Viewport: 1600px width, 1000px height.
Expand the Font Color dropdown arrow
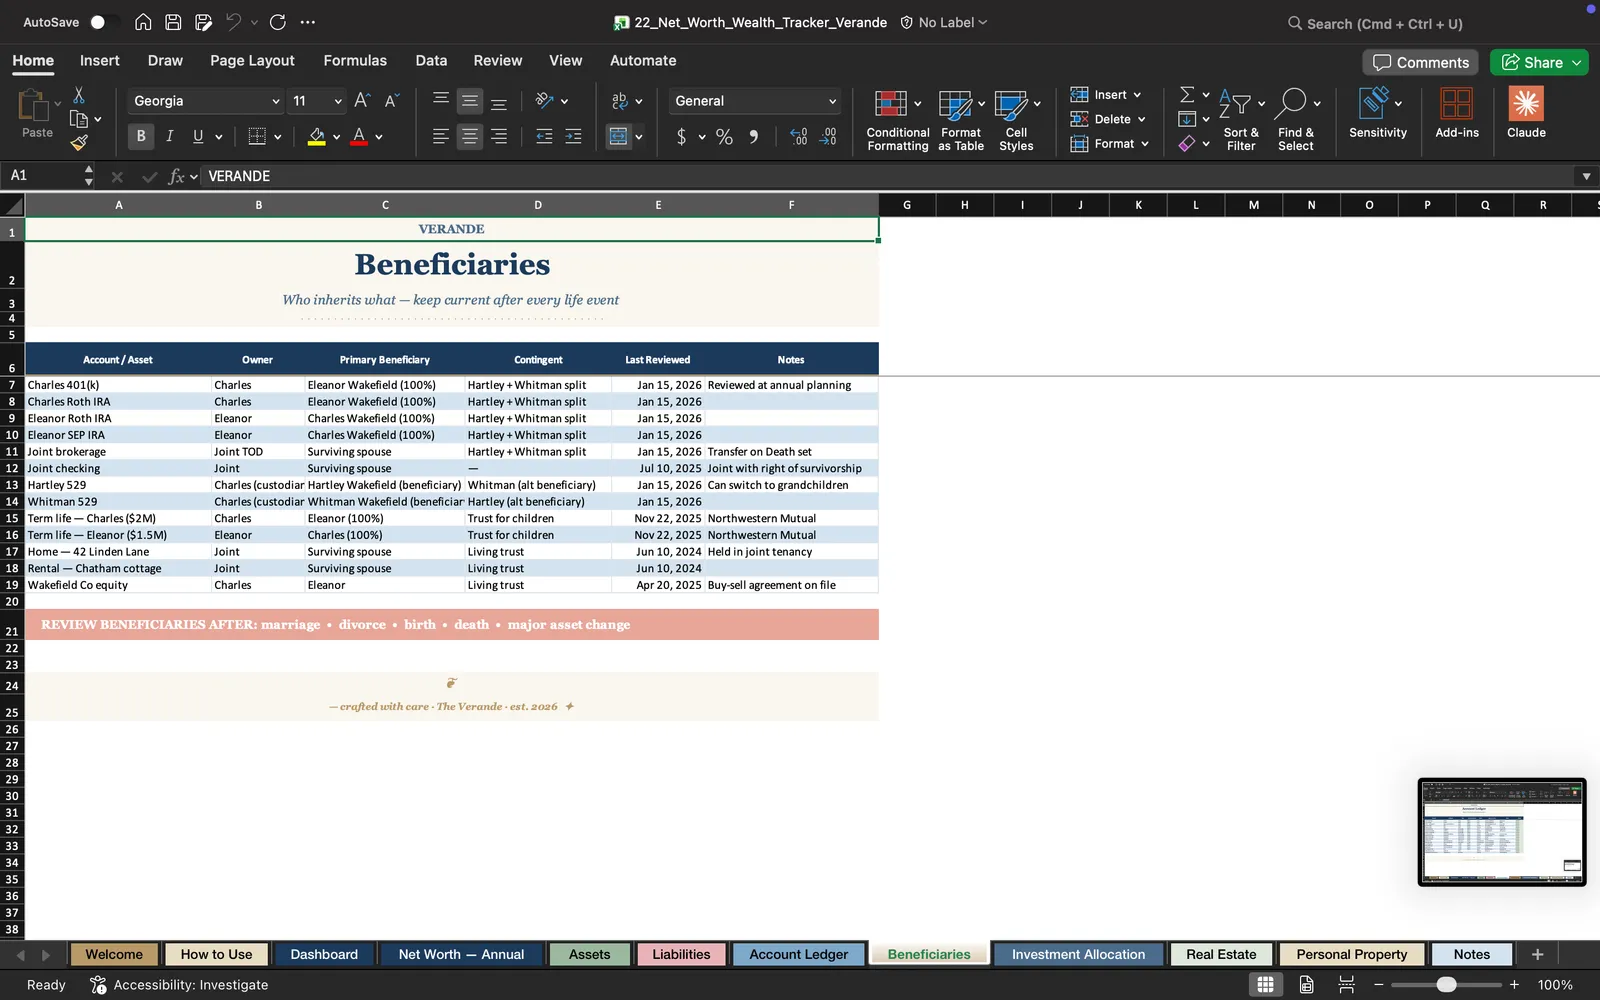379,137
